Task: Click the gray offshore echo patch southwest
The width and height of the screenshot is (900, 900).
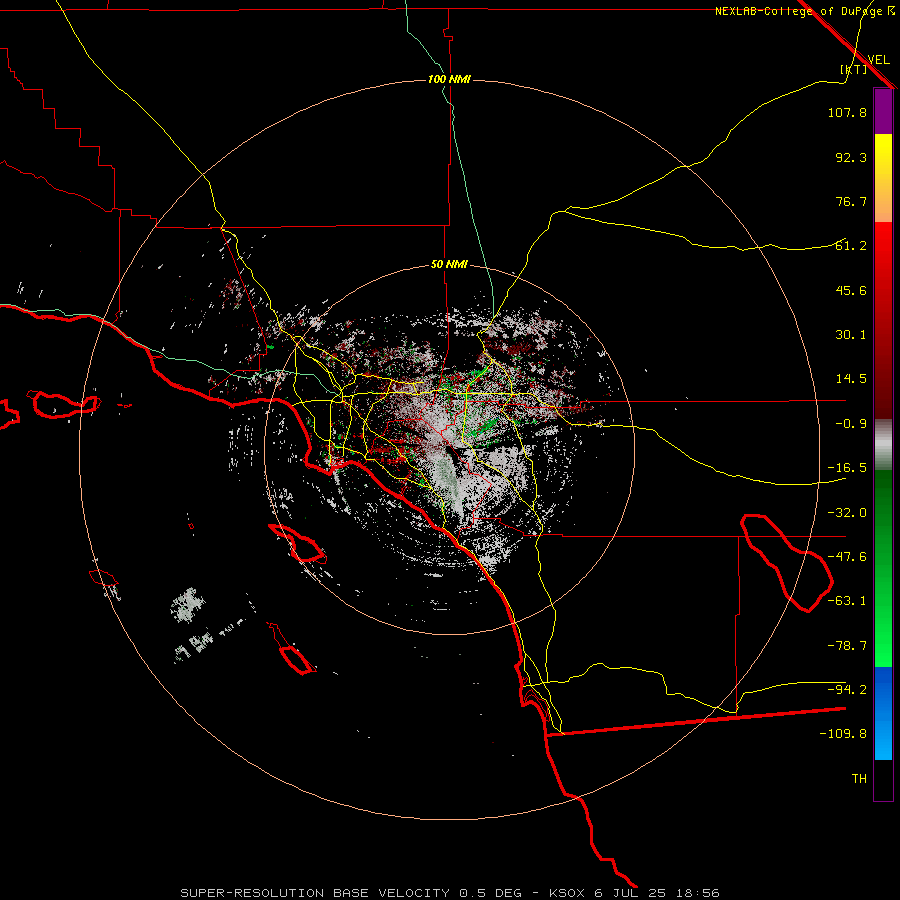Action: point(188,605)
